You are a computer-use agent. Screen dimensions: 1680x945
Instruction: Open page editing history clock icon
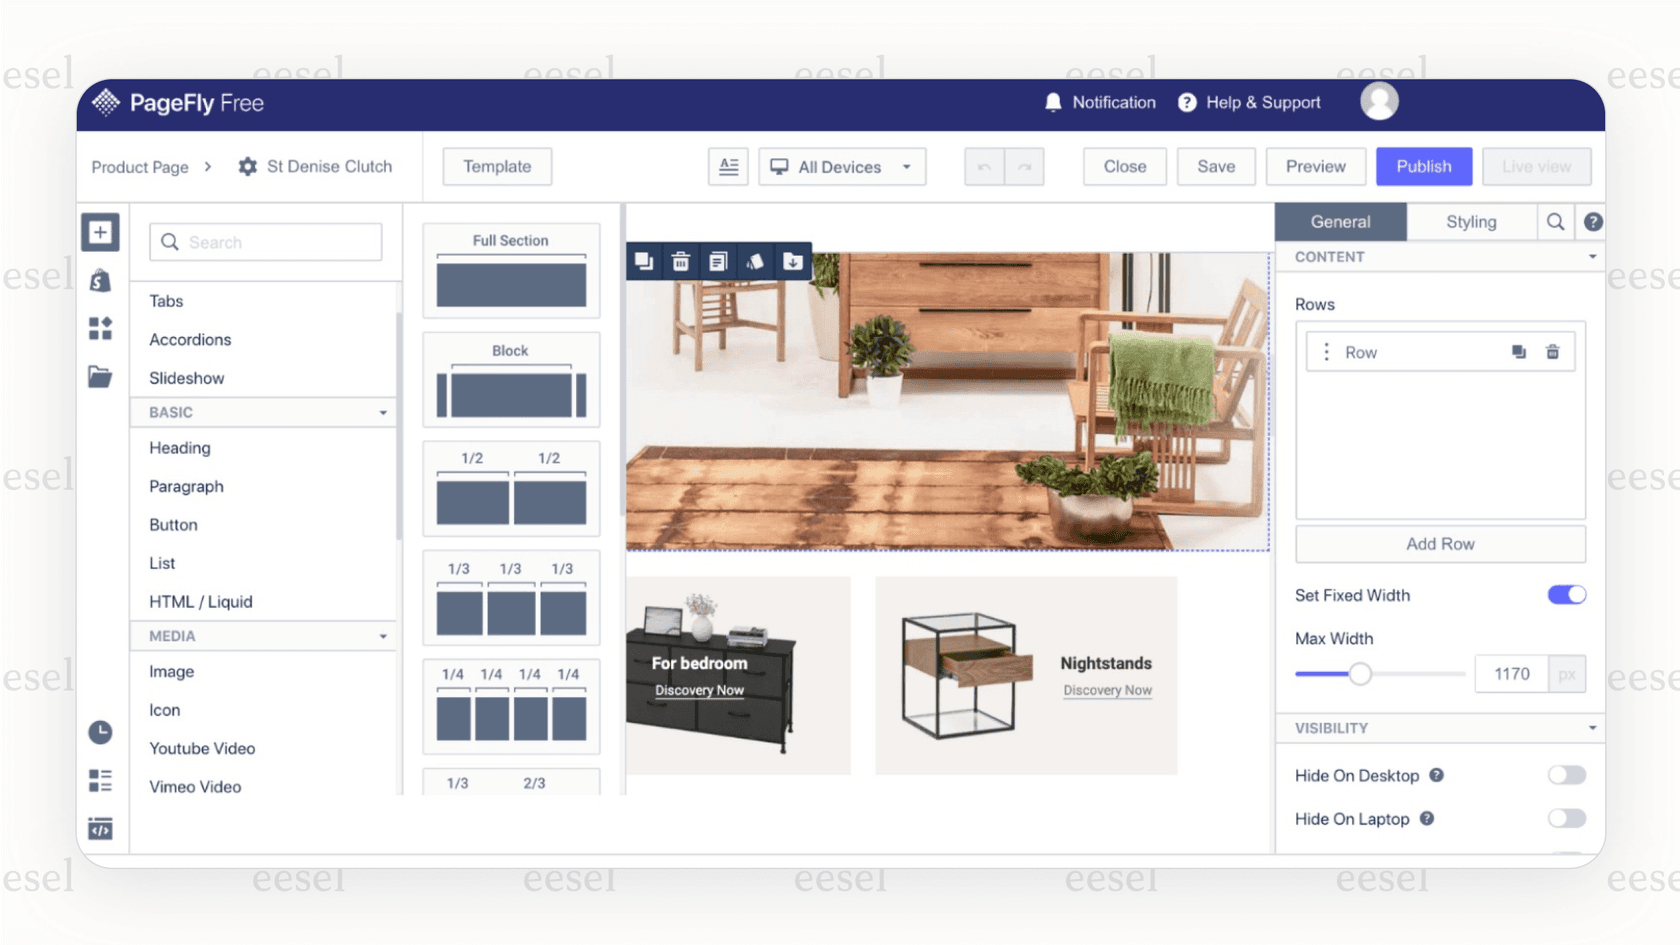tap(100, 732)
